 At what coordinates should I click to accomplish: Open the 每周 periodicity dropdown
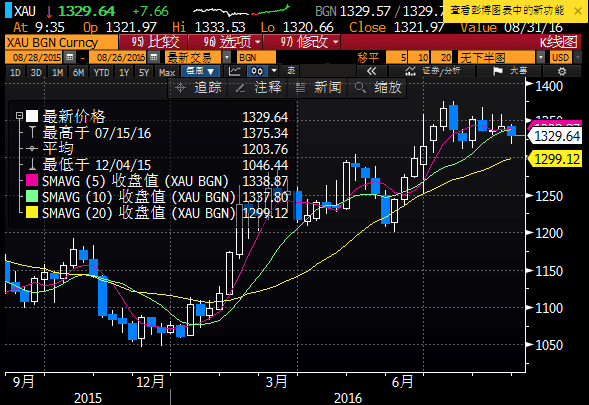pyautogui.click(x=199, y=71)
